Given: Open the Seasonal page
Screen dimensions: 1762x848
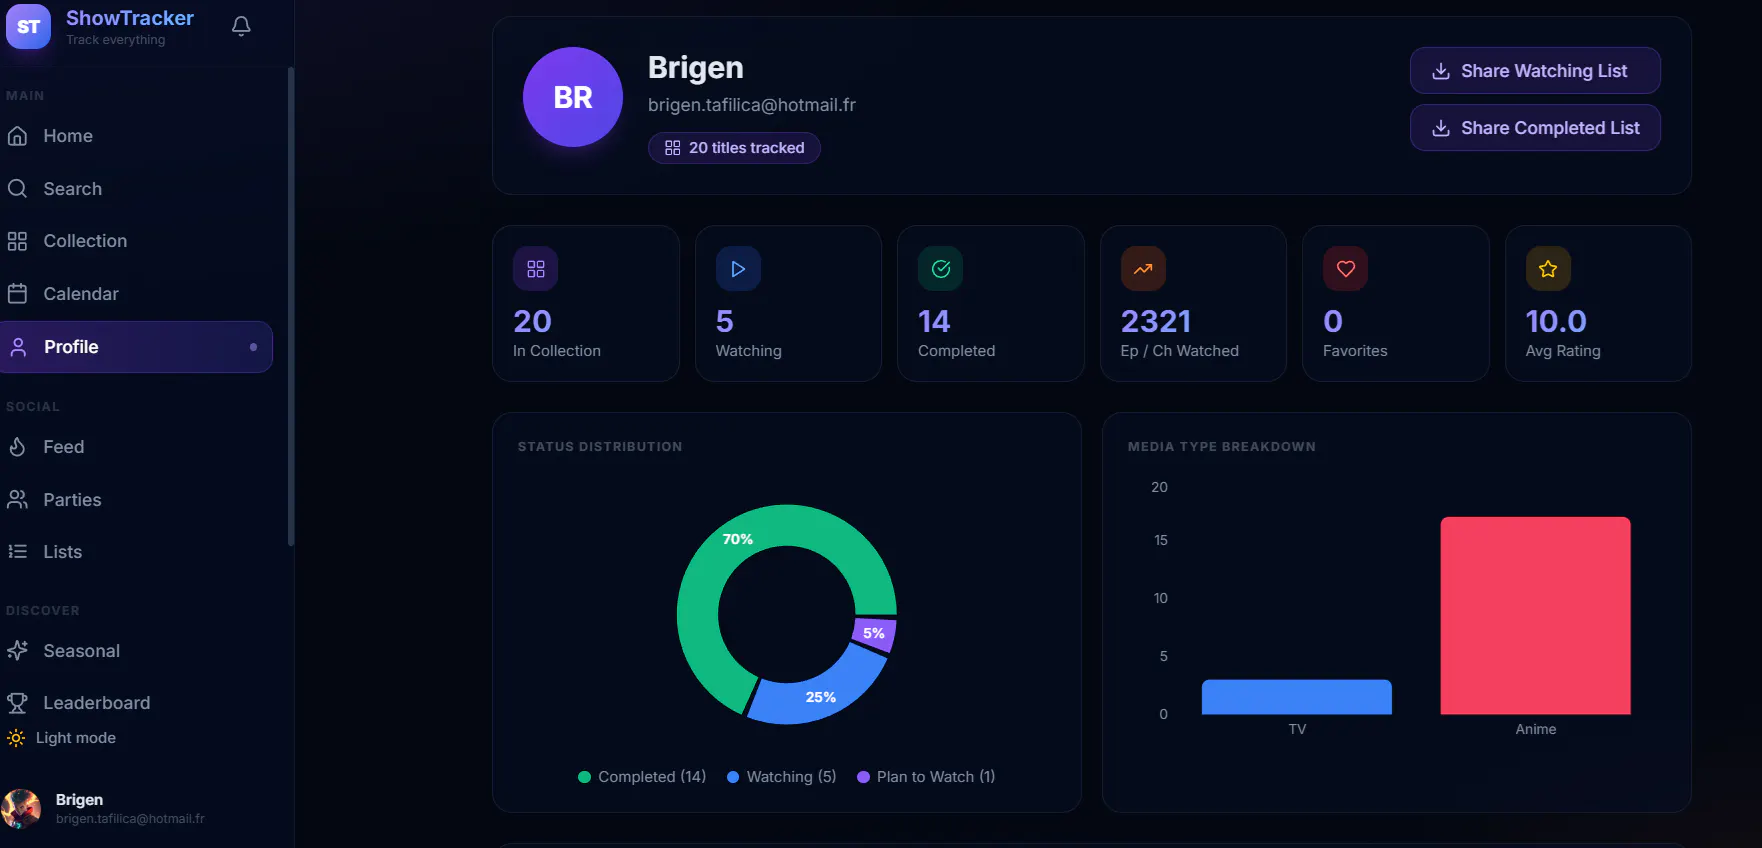Looking at the screenshot, I should [136, 651].
